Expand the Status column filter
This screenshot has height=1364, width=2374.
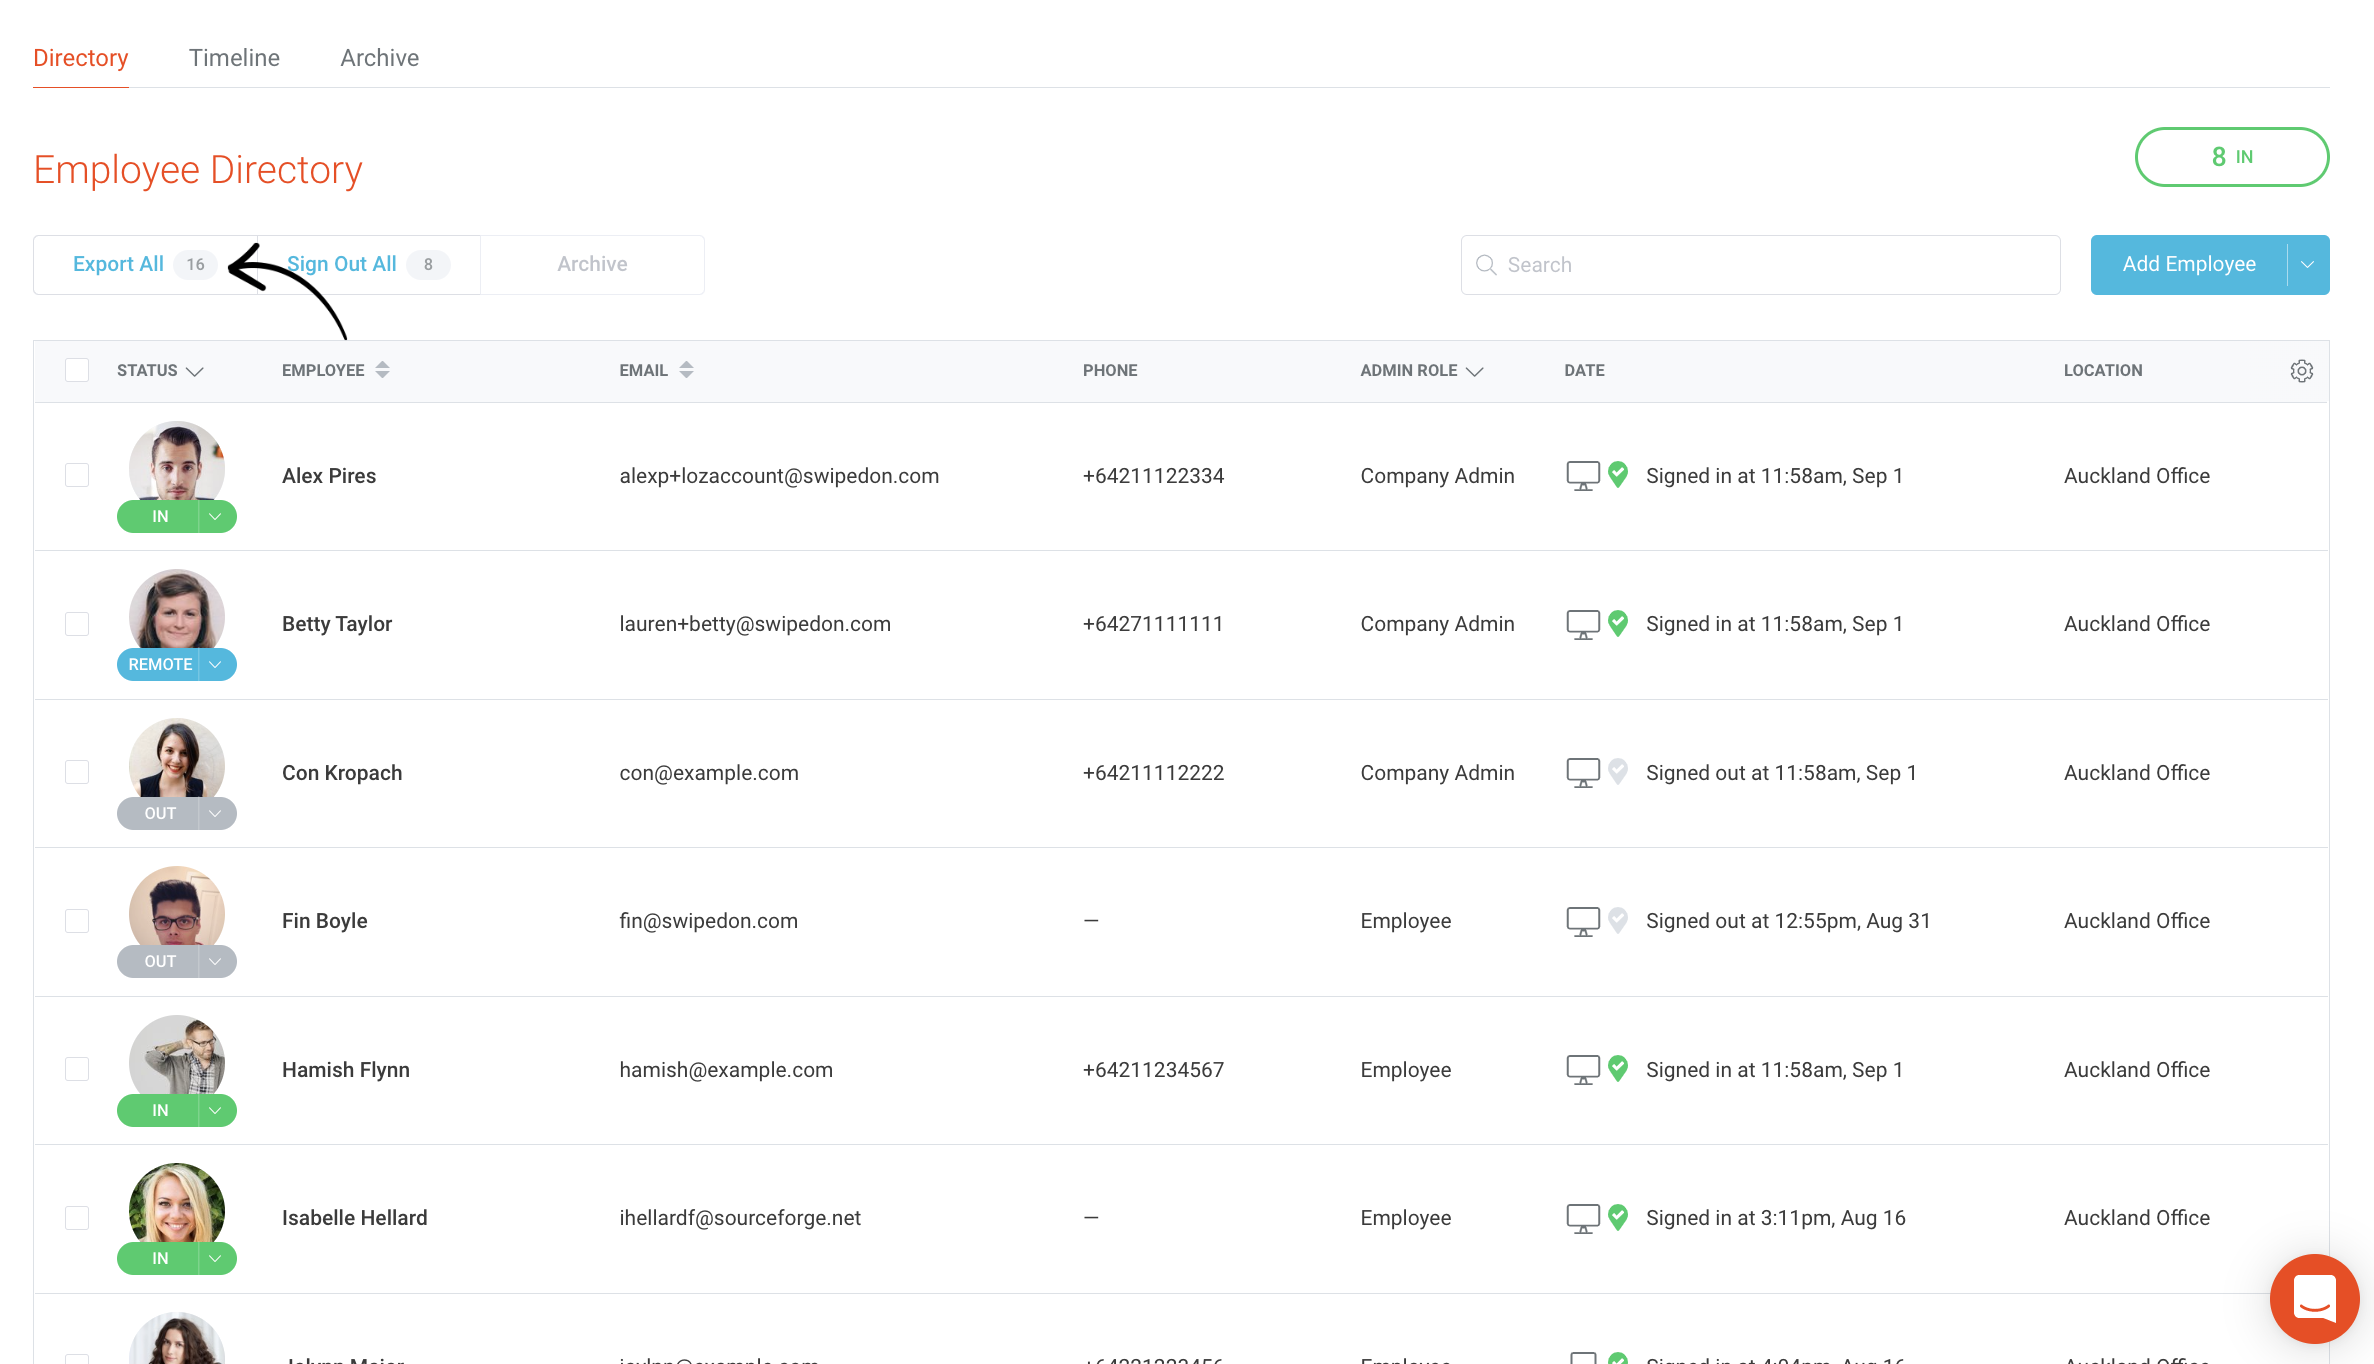(x=195, y=371)
